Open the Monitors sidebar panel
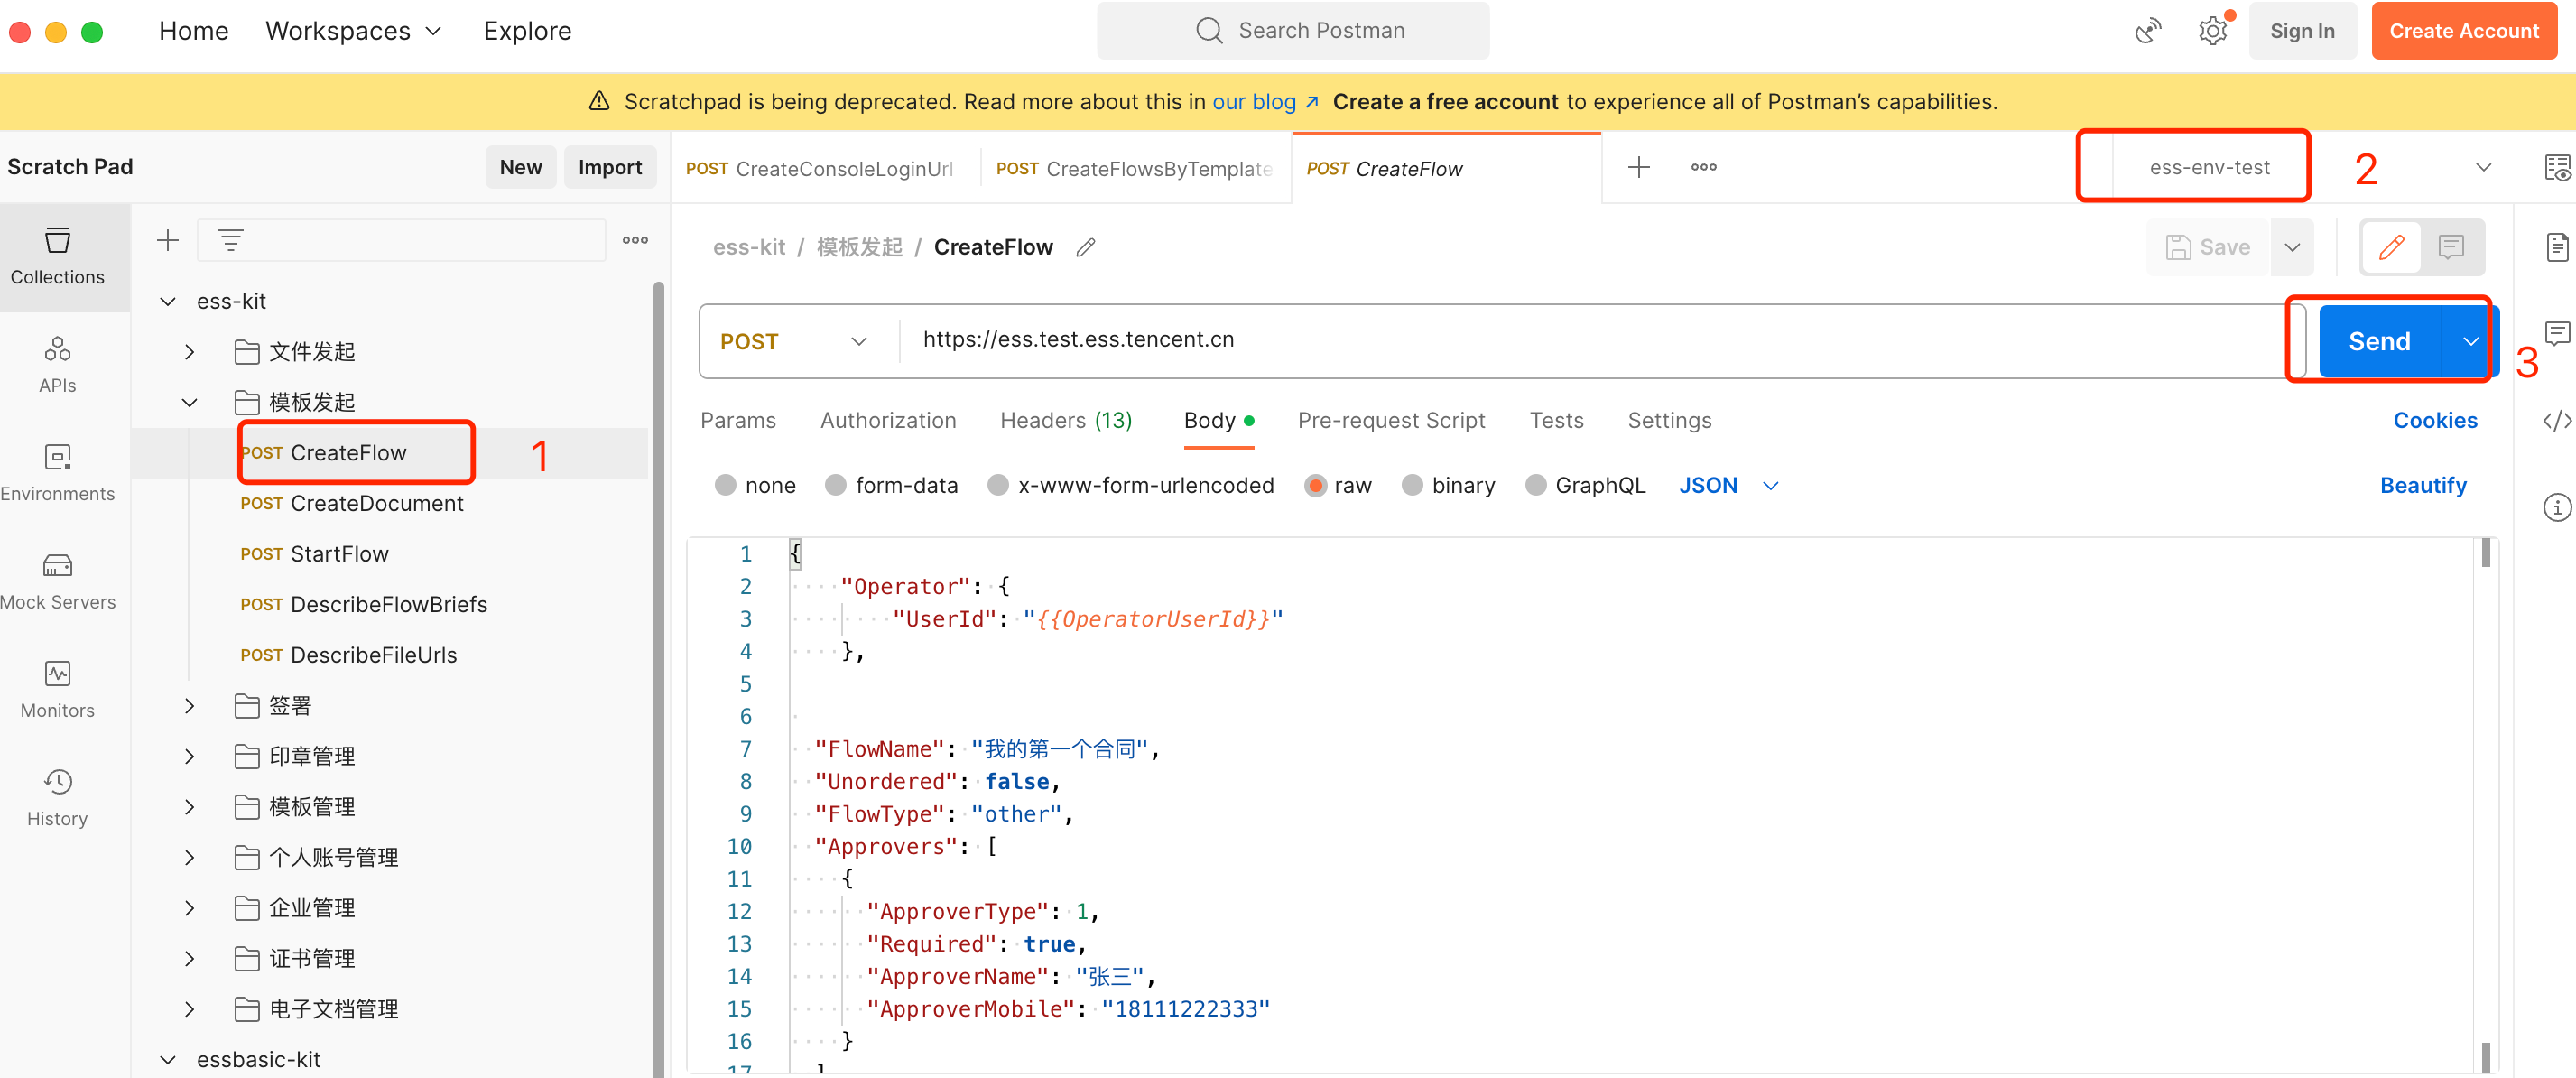2576x1078 pixels. [57, 690]
